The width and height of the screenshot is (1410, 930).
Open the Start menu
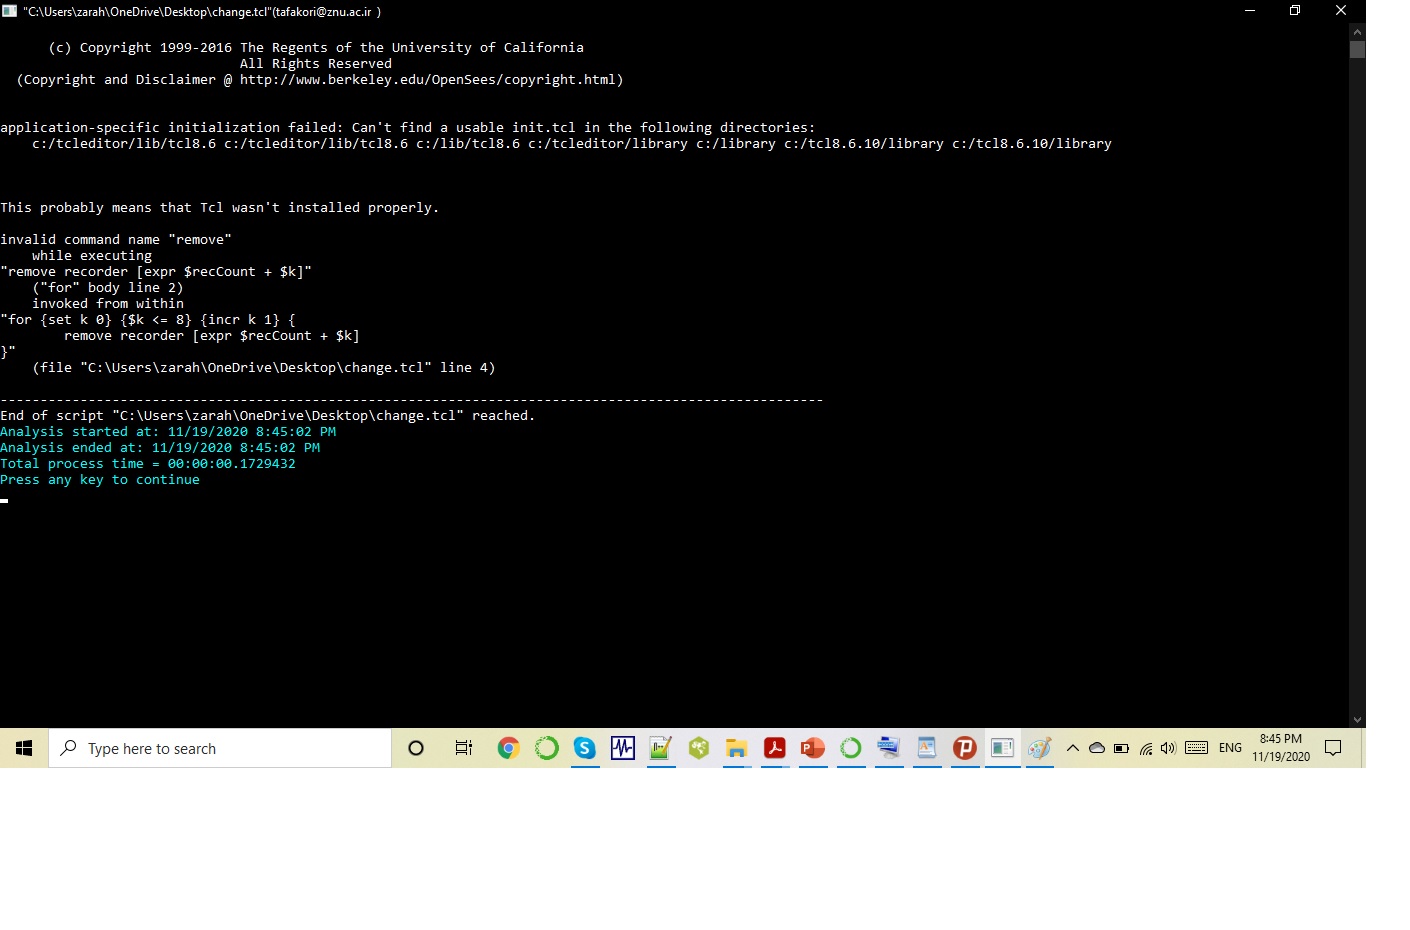pyautogui.click(x=23, y=748)
